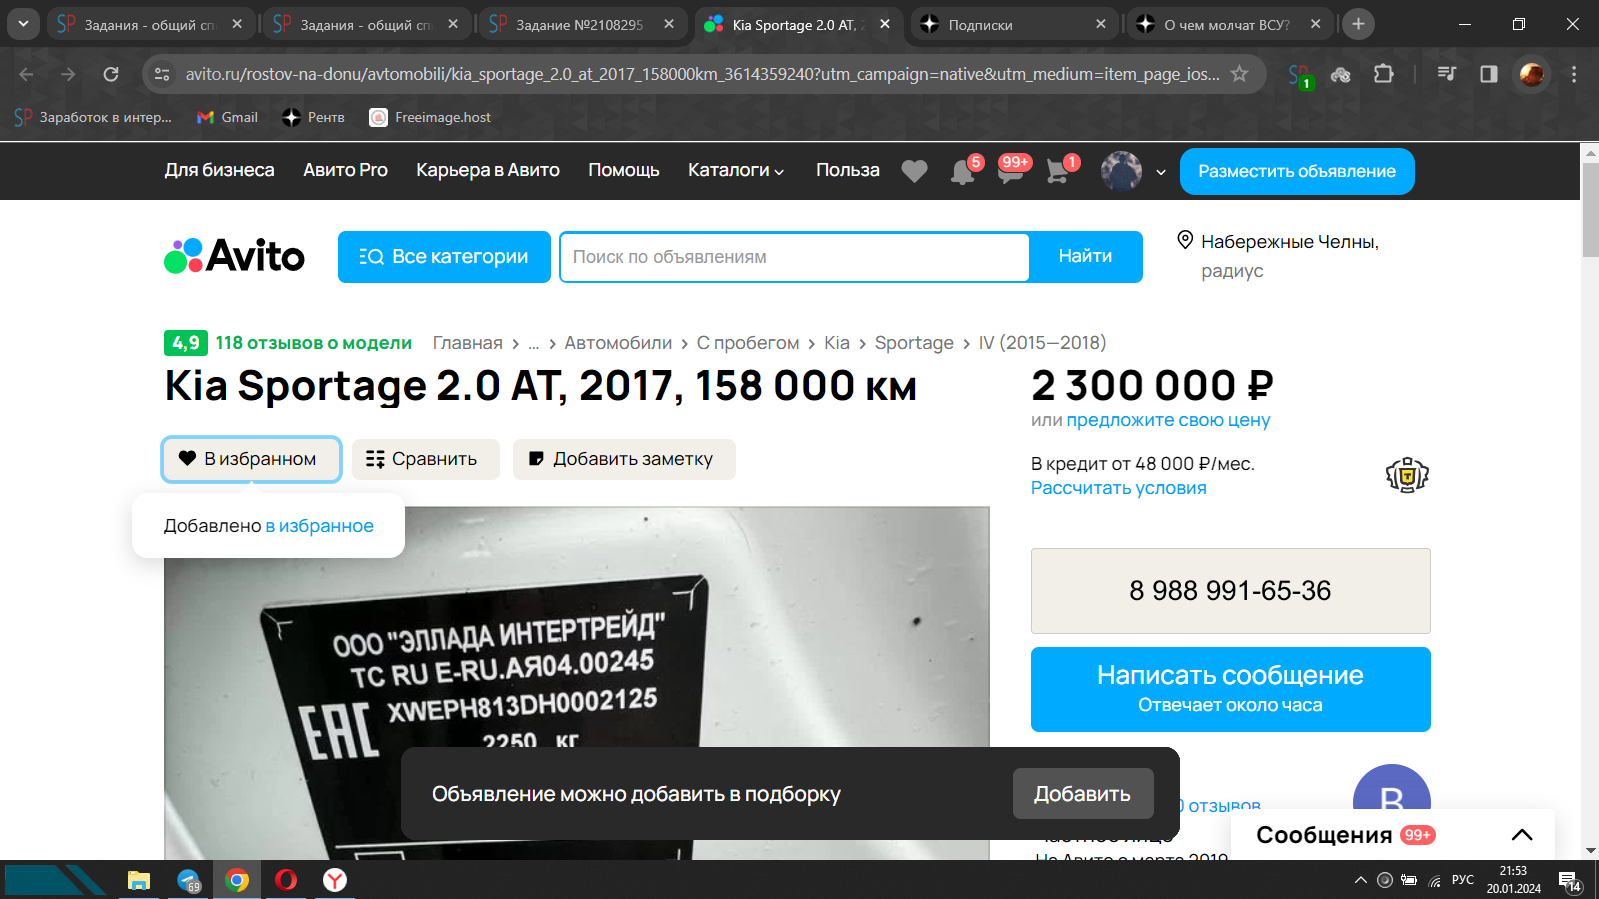Click the Найти search button
1599x899 pixels.
(x=1085, y=257)
